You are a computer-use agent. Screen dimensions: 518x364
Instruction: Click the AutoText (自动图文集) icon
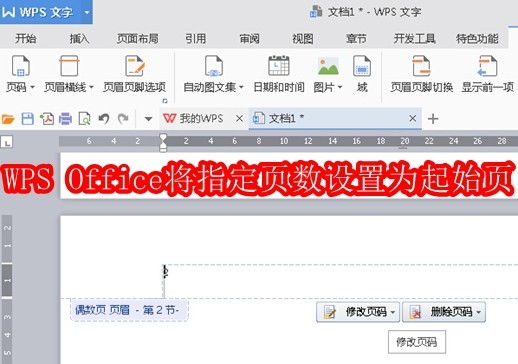pos(214,66)
